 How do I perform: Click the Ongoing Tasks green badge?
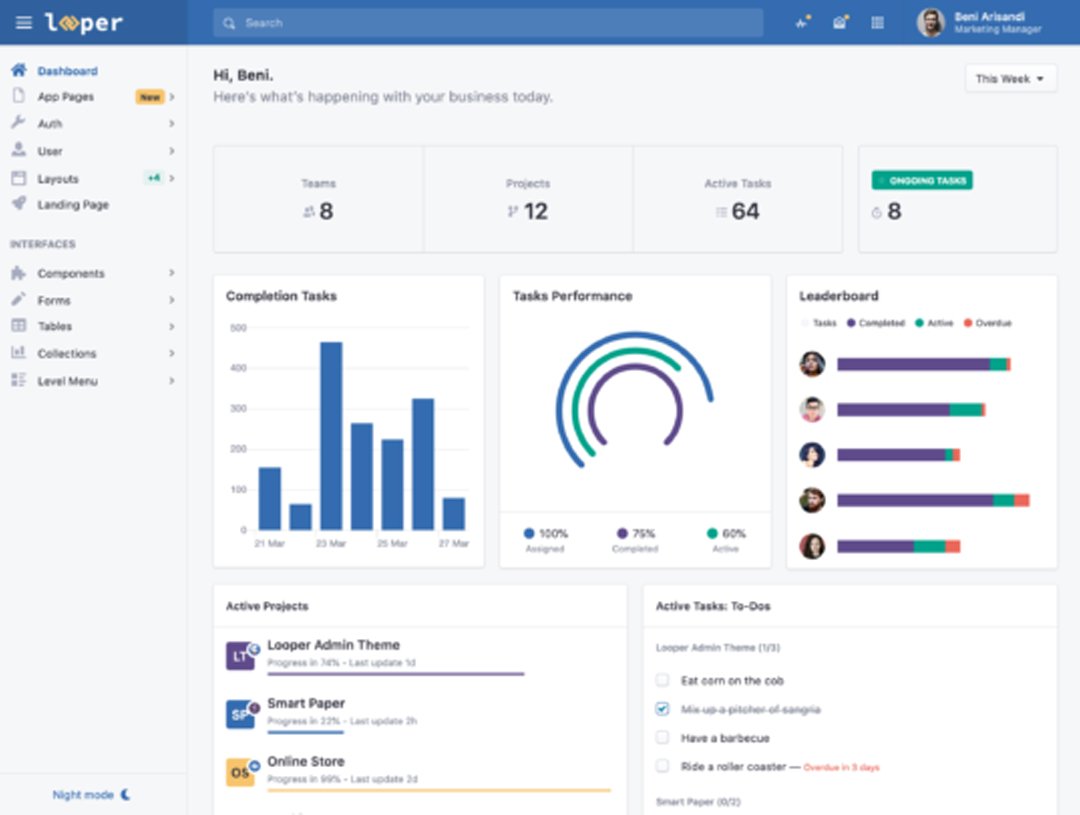pyautogui.click(x=921, y=181)
